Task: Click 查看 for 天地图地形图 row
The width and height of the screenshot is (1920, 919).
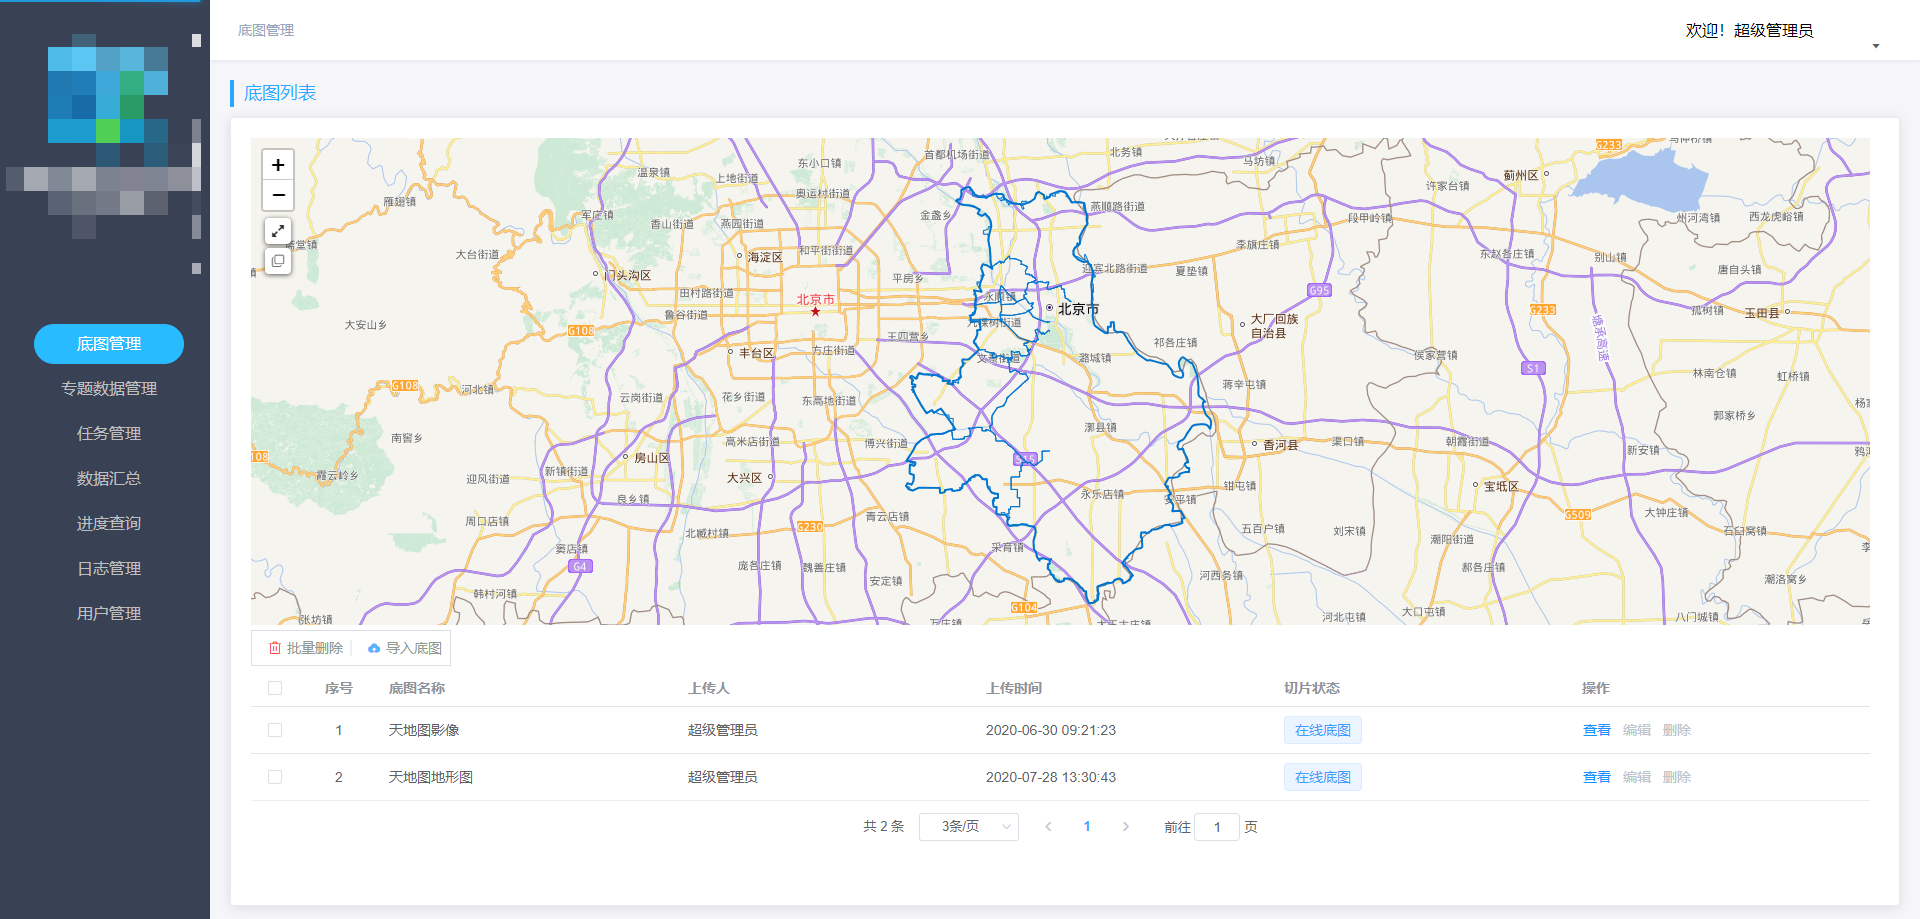Action: [x=1597, y=777]
